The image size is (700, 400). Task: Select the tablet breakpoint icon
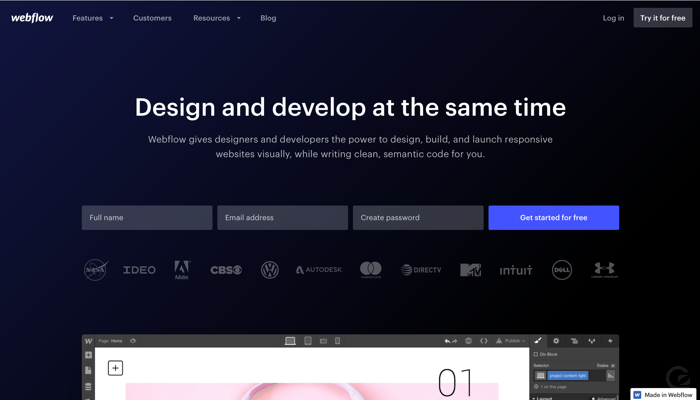click(308, 341)
